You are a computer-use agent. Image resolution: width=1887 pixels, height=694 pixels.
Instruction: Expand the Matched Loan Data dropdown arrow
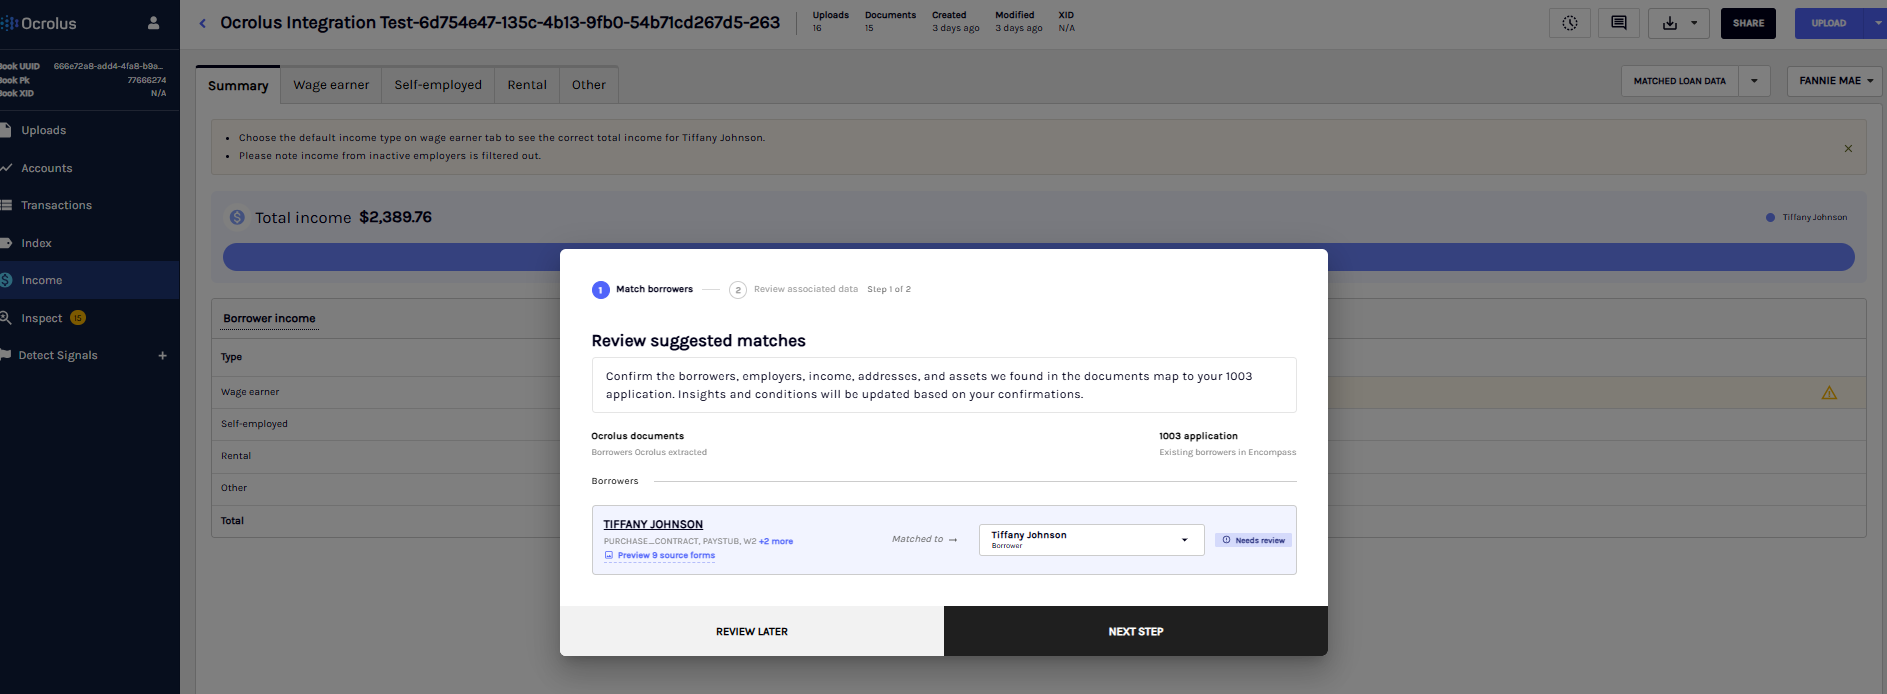coord(1754,81)
